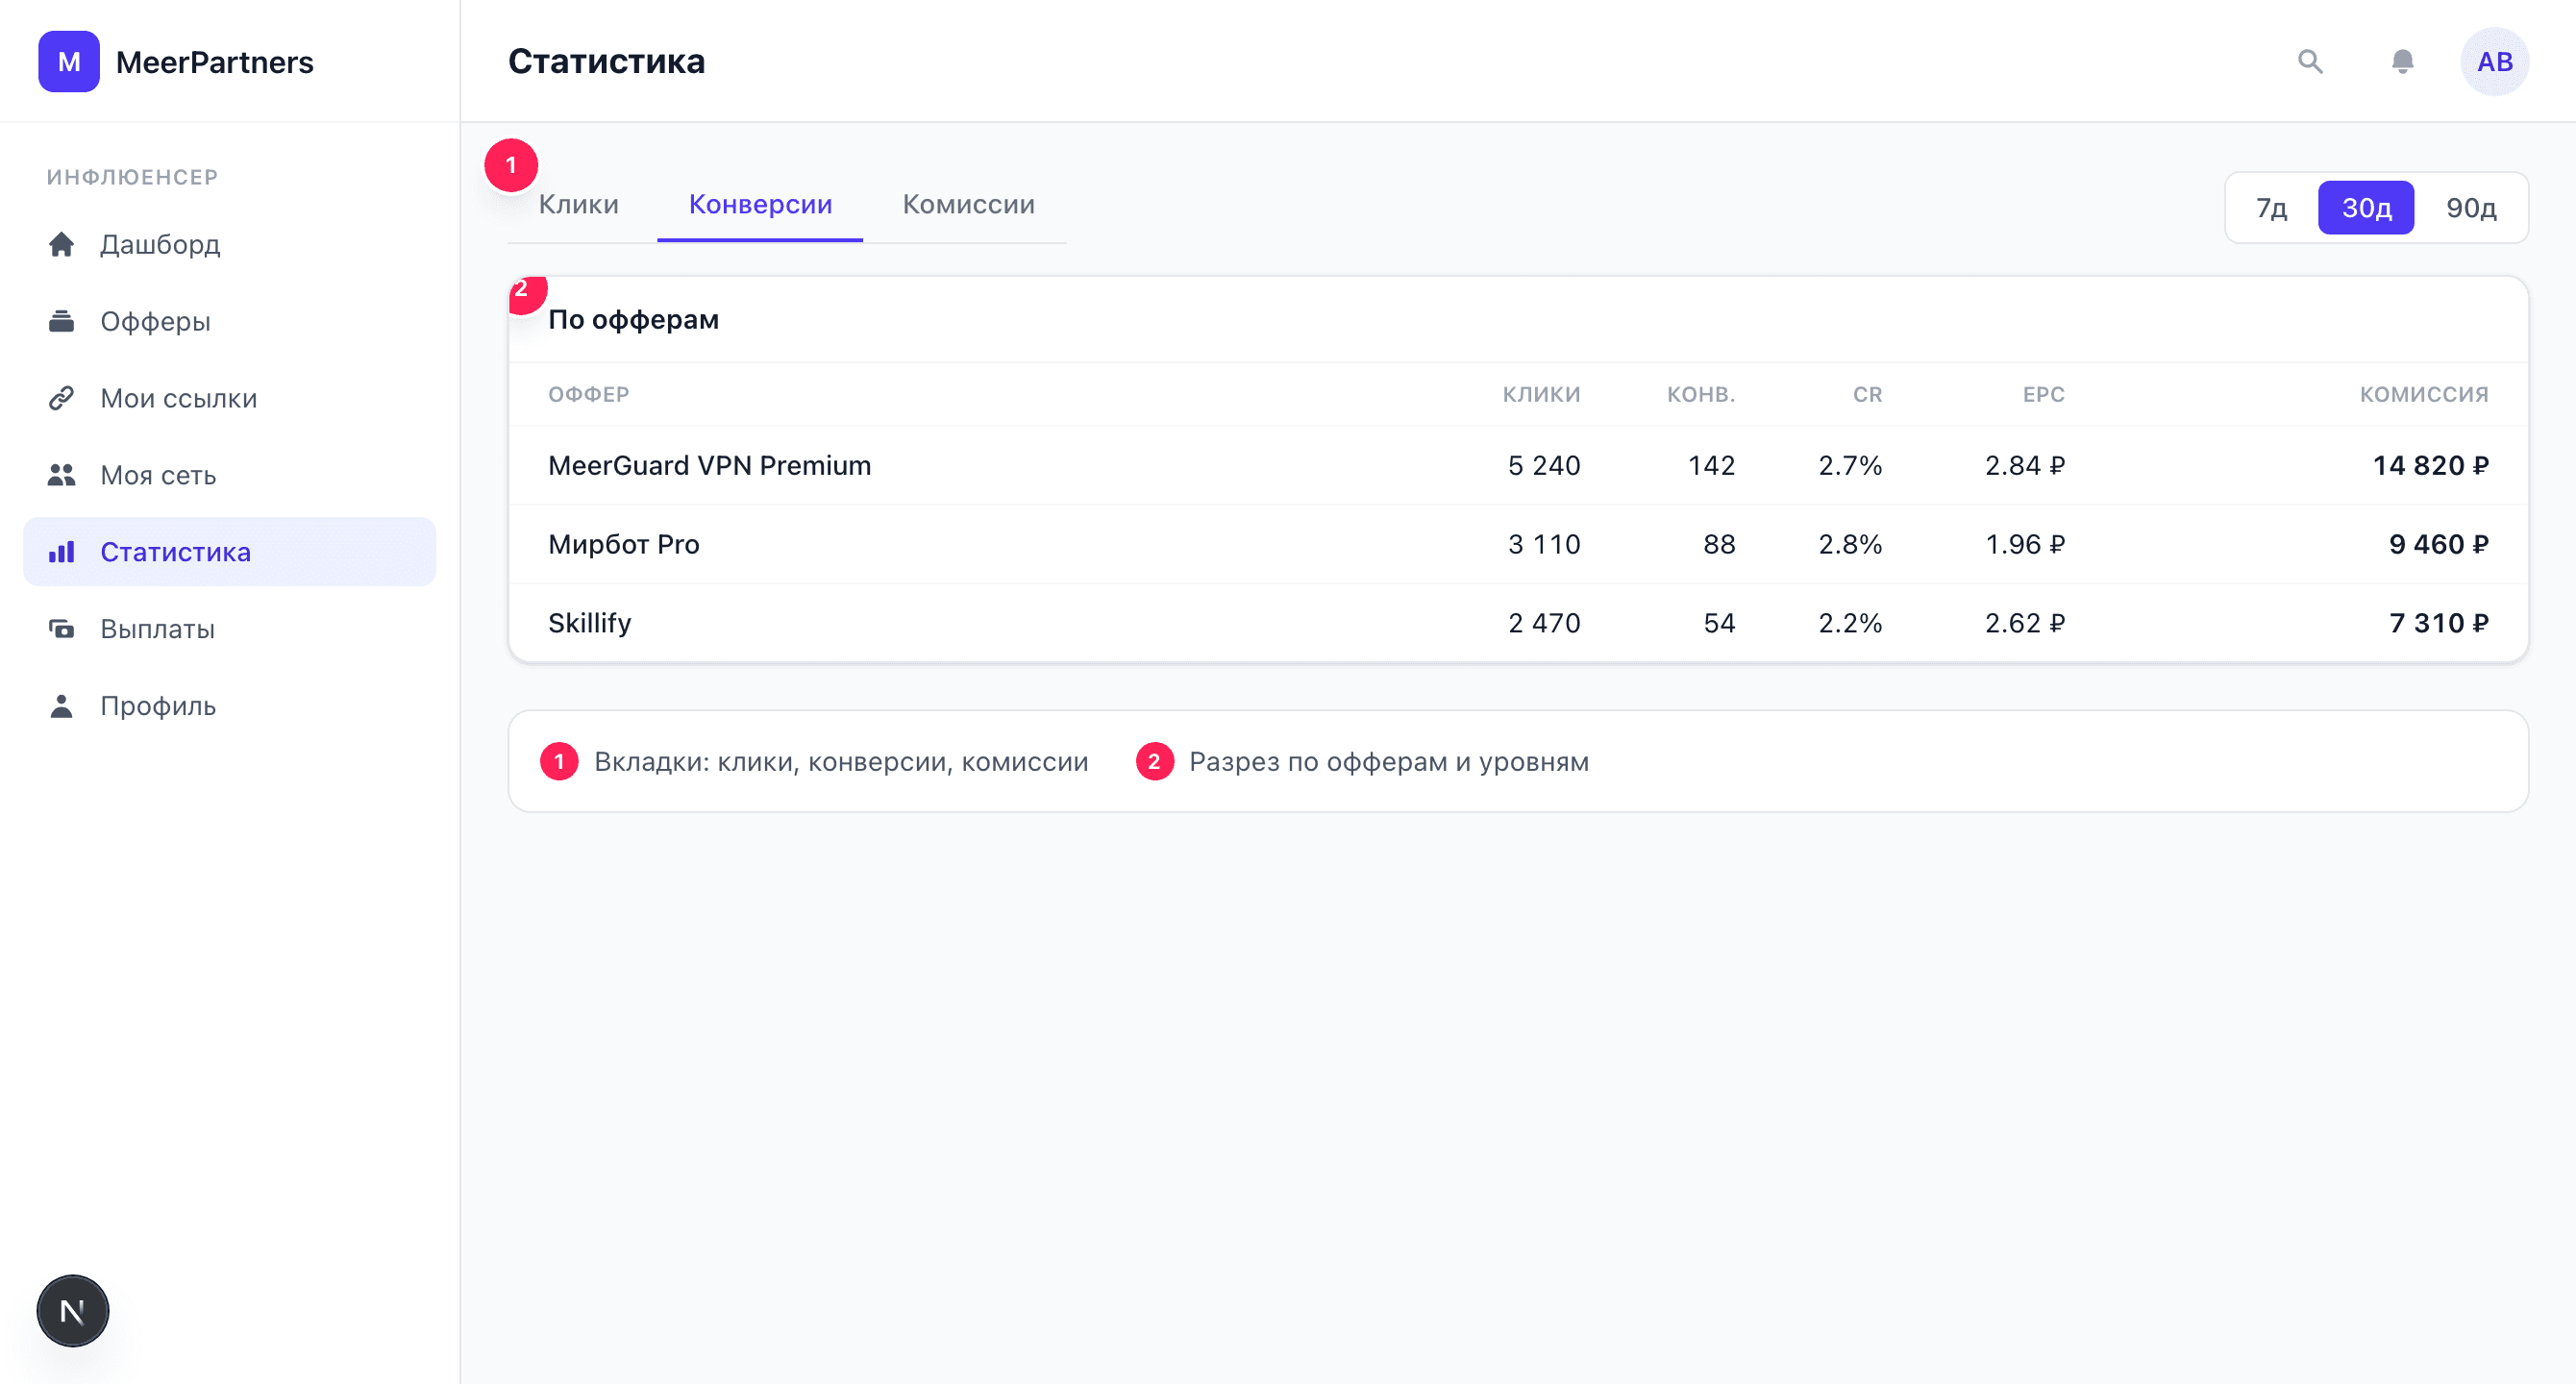The height and width of the screenshot is (1384, 2576).
Task: Click the КОМИССИЯ column header
Action: 2424,394
